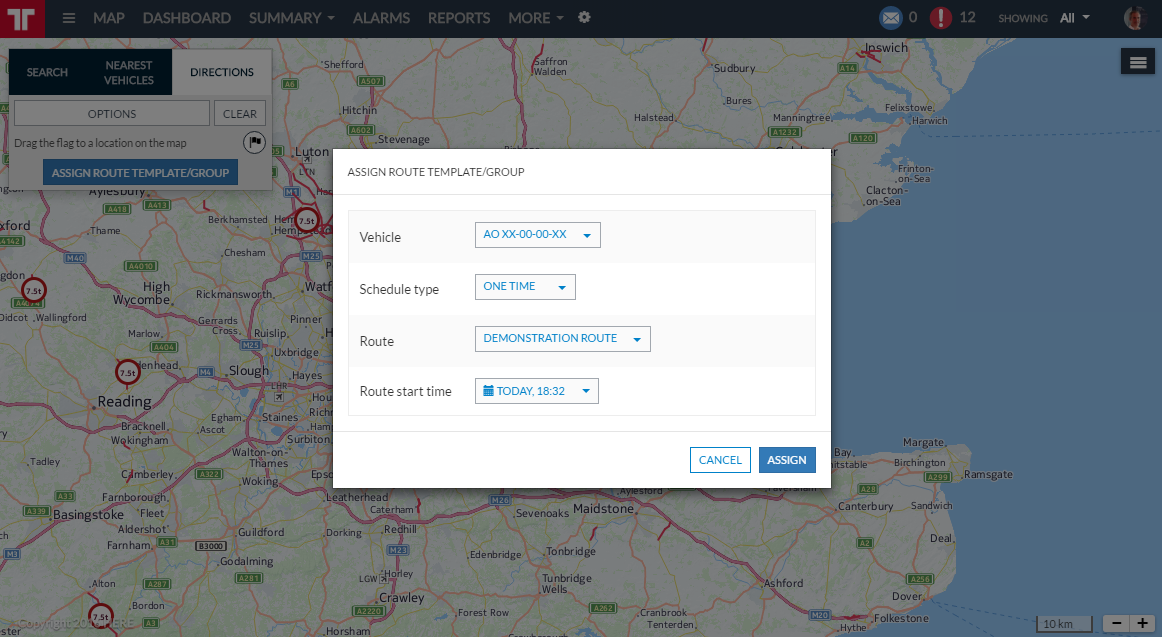The height and width of the screenshot is (637, 1162).
Task: Open the messages envelope icon
Action: click(890, 18)
